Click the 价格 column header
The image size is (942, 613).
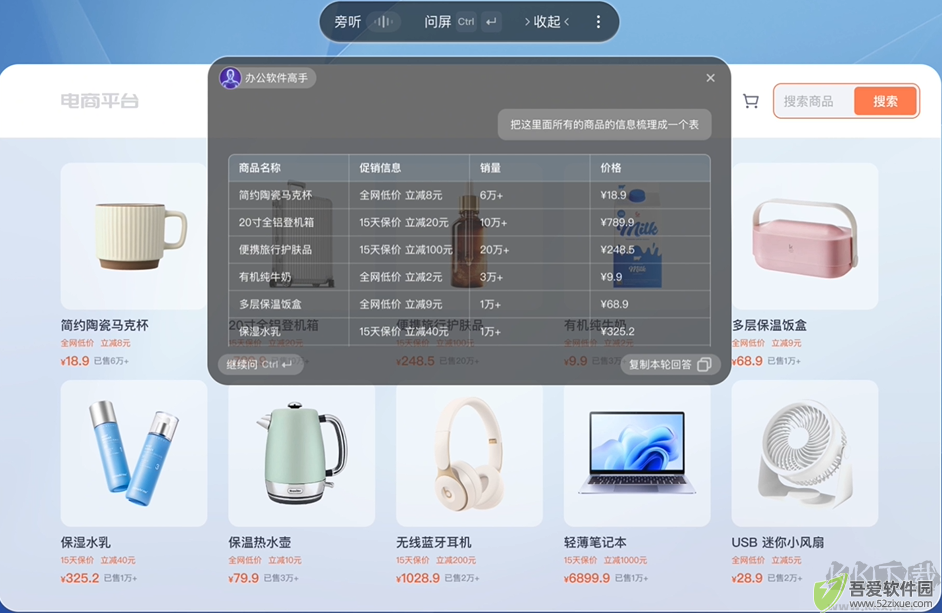[611, 168]
